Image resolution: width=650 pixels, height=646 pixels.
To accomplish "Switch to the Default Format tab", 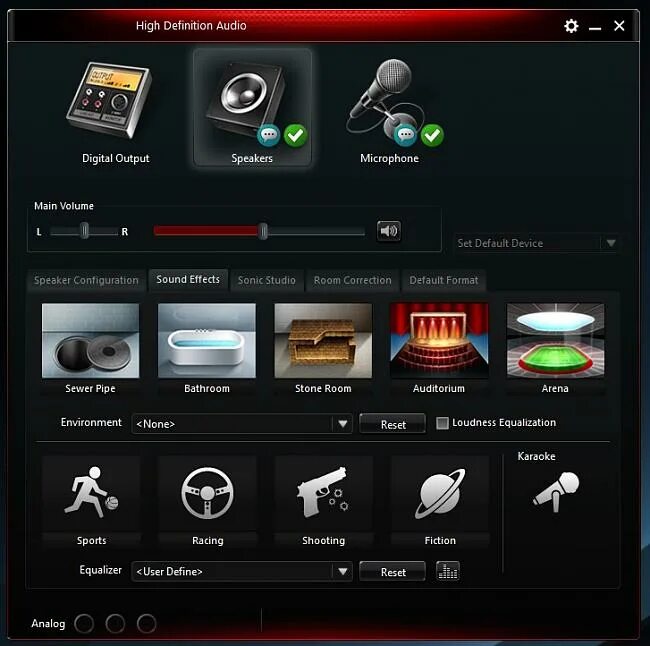I will coord(444,280).
